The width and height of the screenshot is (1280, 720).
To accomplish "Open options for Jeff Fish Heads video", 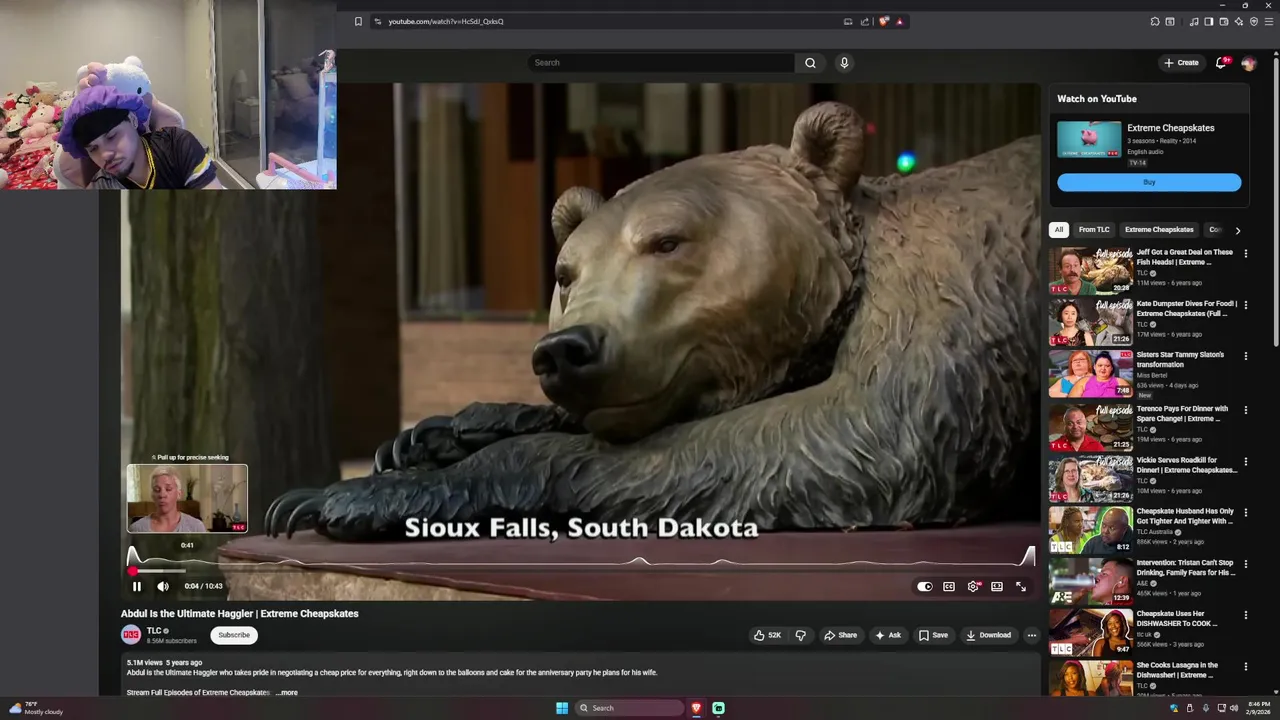I will pyautogui.click(x=1246, y=254).
